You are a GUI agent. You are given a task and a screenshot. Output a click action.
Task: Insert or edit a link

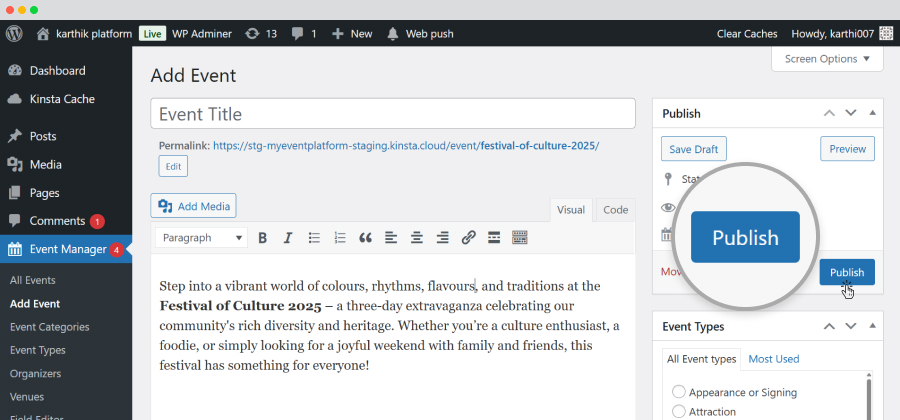click(468, 238)
